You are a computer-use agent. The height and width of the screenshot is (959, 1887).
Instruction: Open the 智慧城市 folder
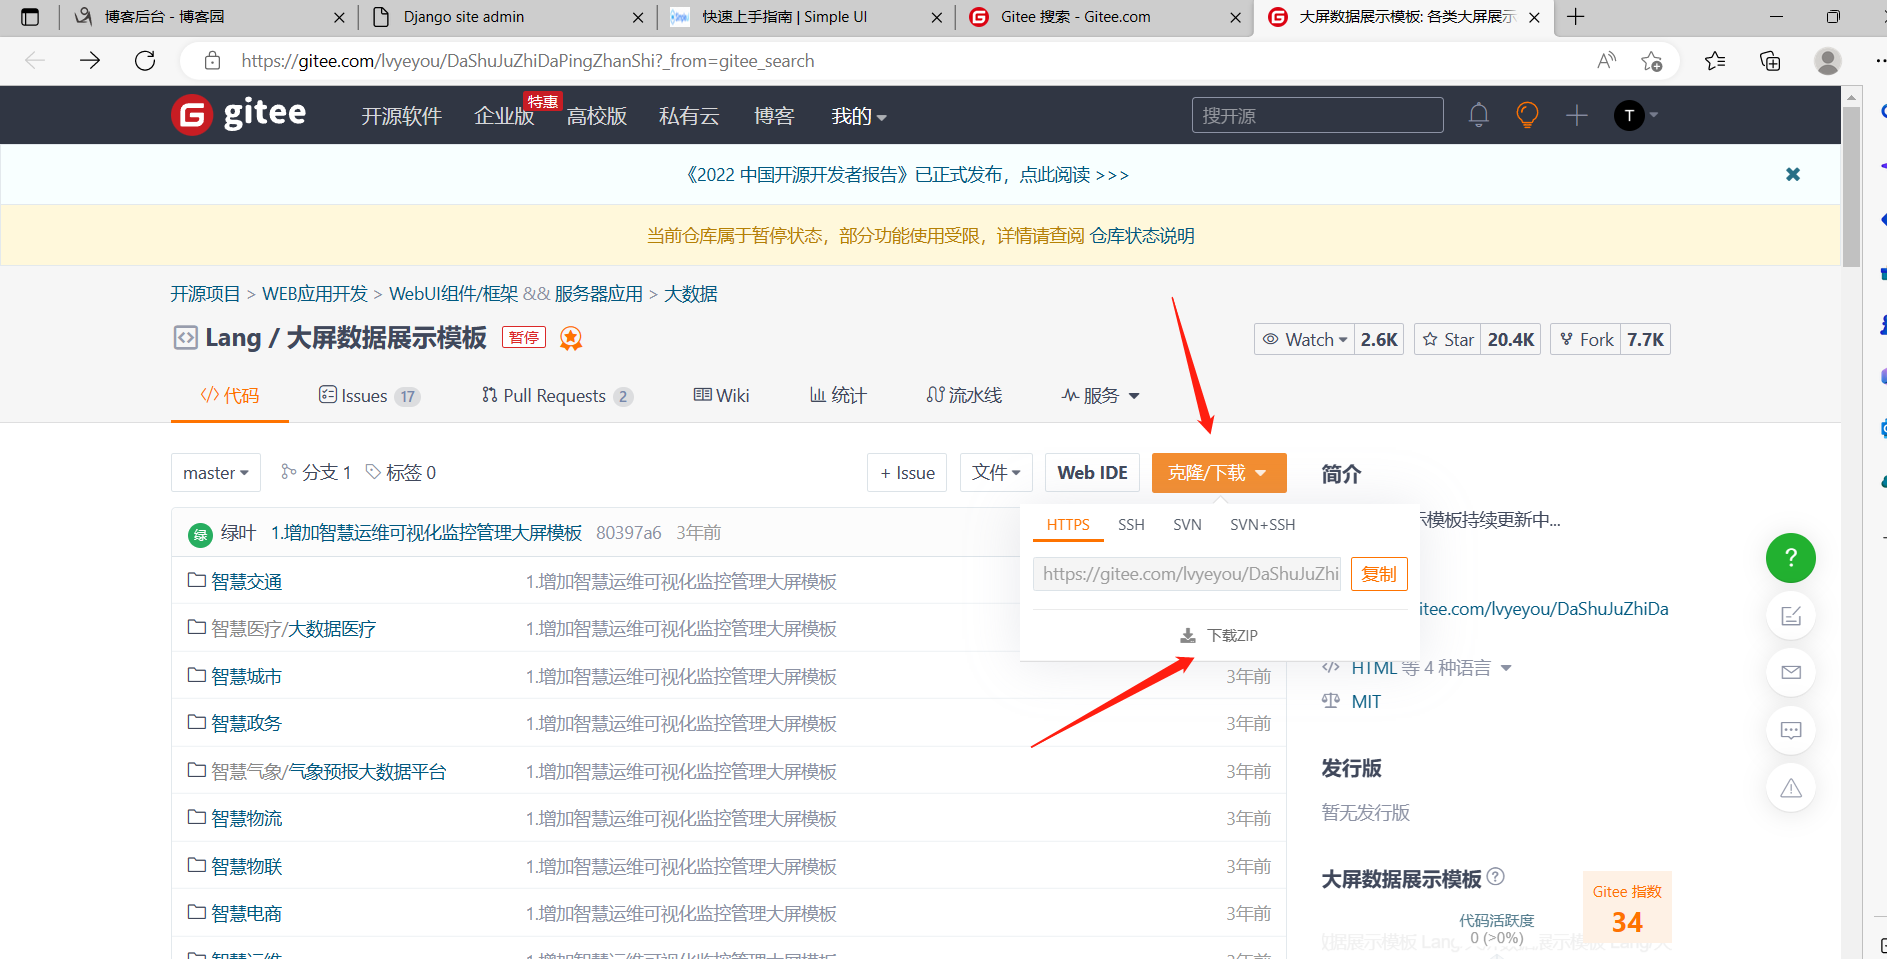(246, 676)
